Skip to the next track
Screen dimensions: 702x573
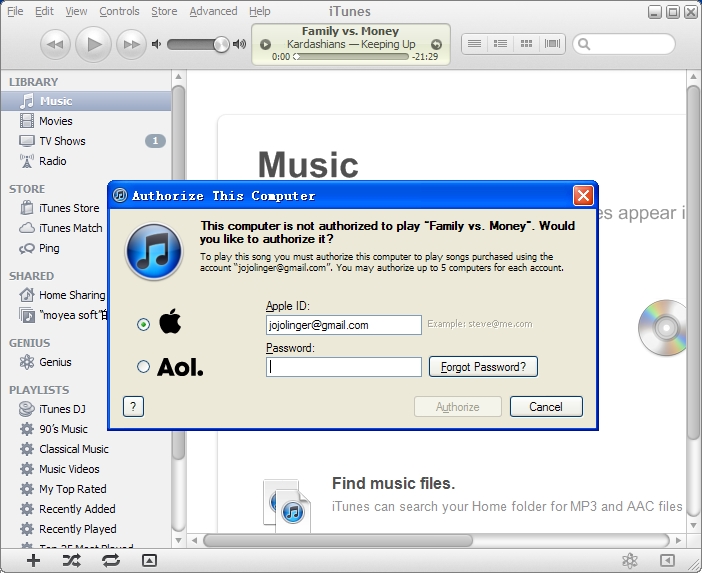[x=131, y=44]
